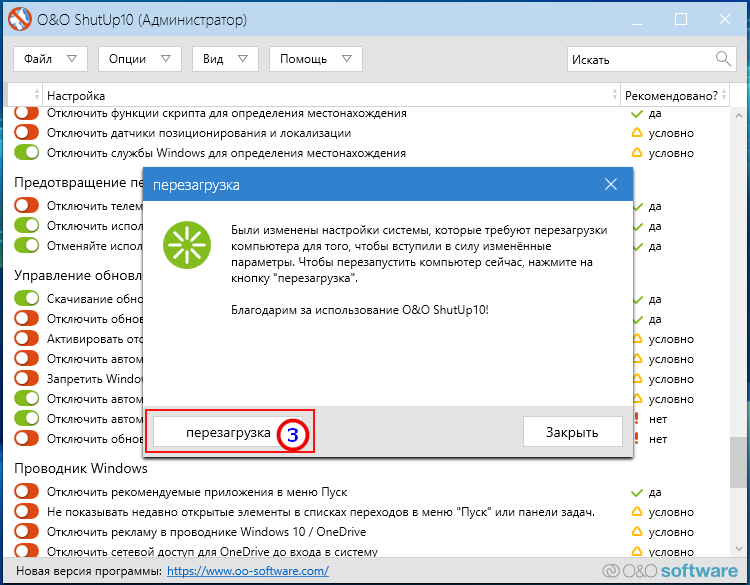Click the перезагрузка restart button
The image size is (750, 585).
[x=228, y=432]
